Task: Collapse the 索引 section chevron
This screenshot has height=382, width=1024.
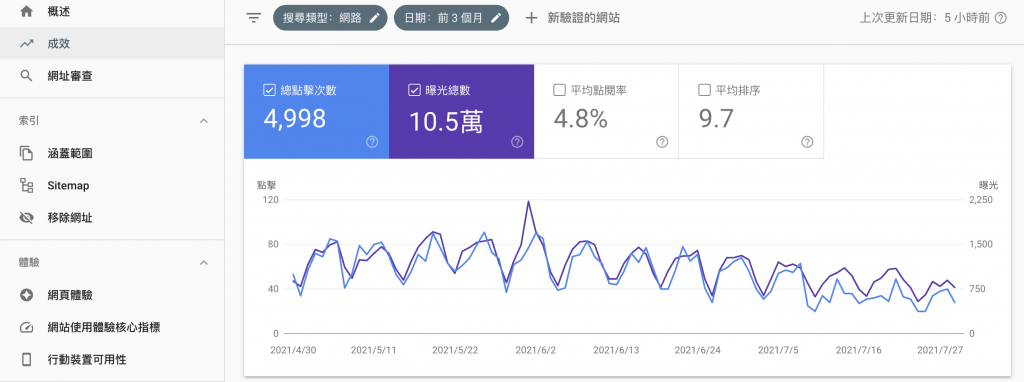Action: (x=204, y=121)
